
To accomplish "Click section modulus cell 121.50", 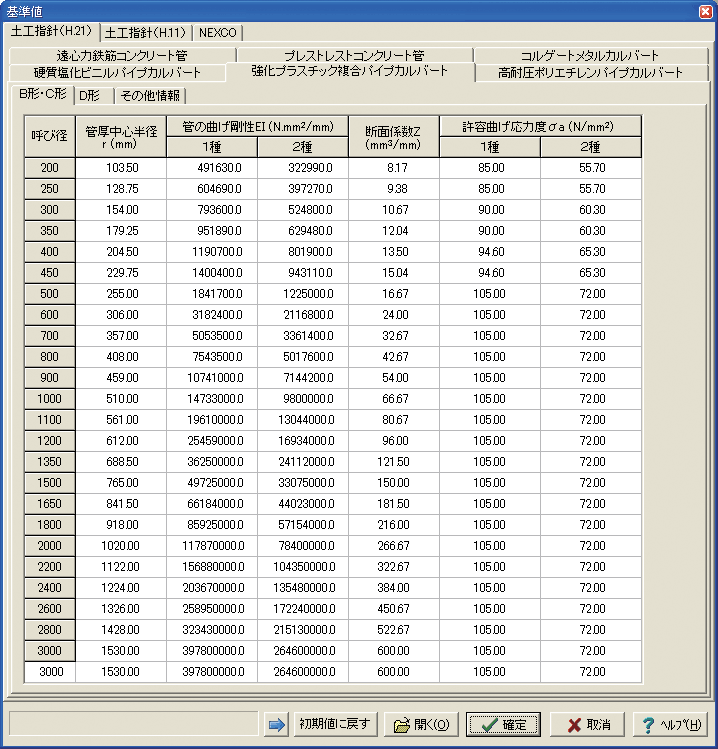I will tap(394, 462).
